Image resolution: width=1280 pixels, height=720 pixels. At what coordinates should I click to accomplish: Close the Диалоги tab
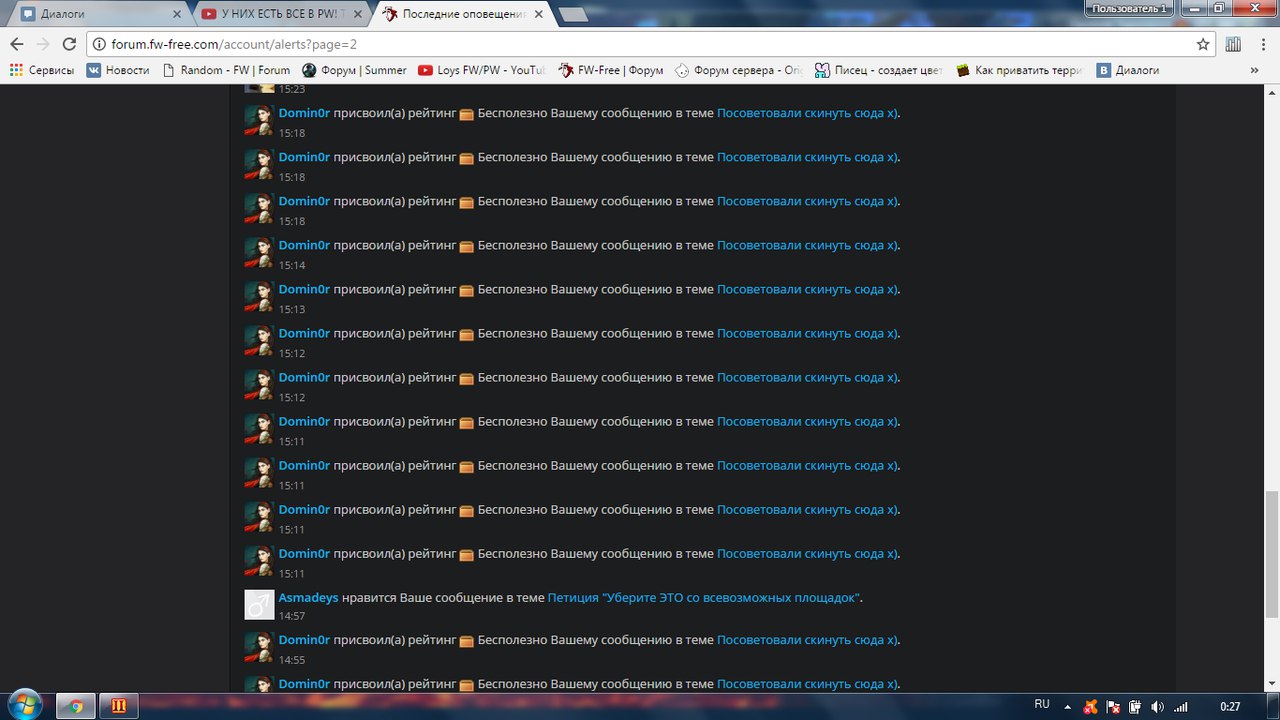(177, 14)
